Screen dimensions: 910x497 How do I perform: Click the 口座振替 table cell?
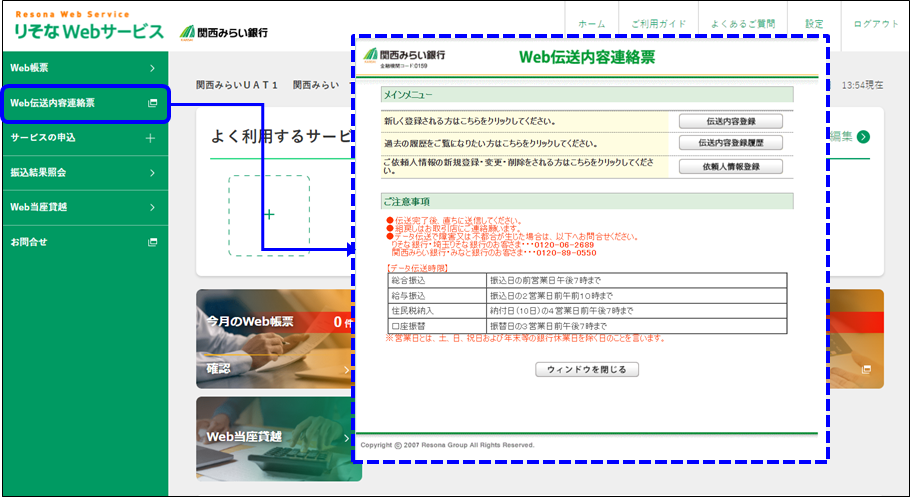click(x=437, y=326)
